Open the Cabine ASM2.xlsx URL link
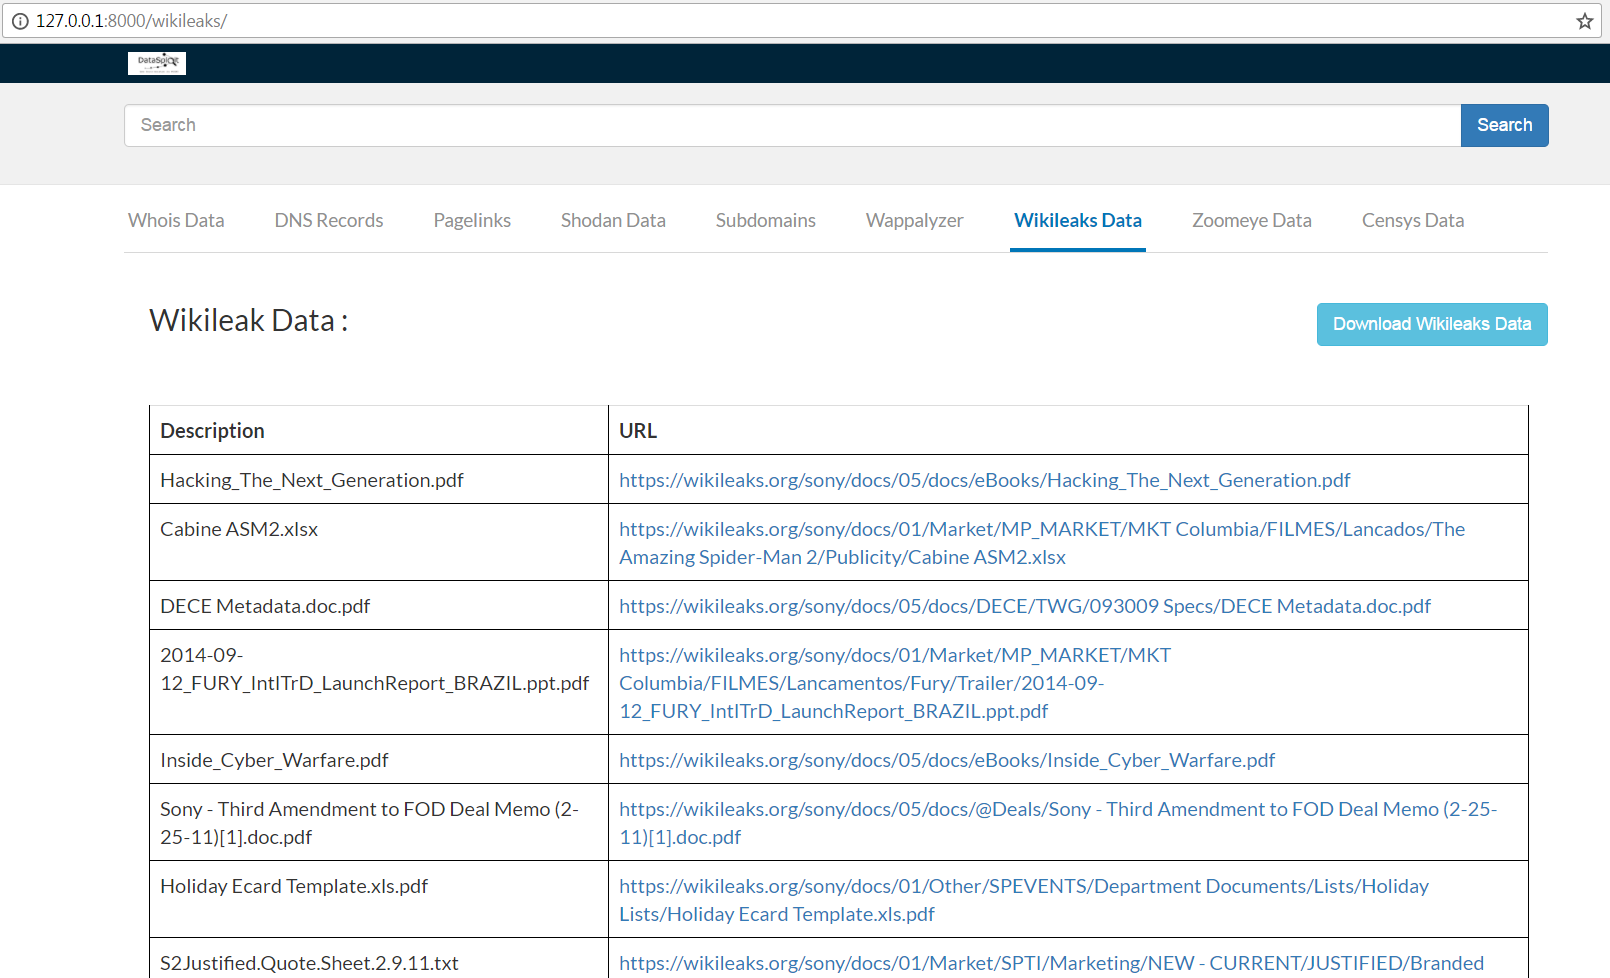The image size is (1610, 978). [1042, 543]
